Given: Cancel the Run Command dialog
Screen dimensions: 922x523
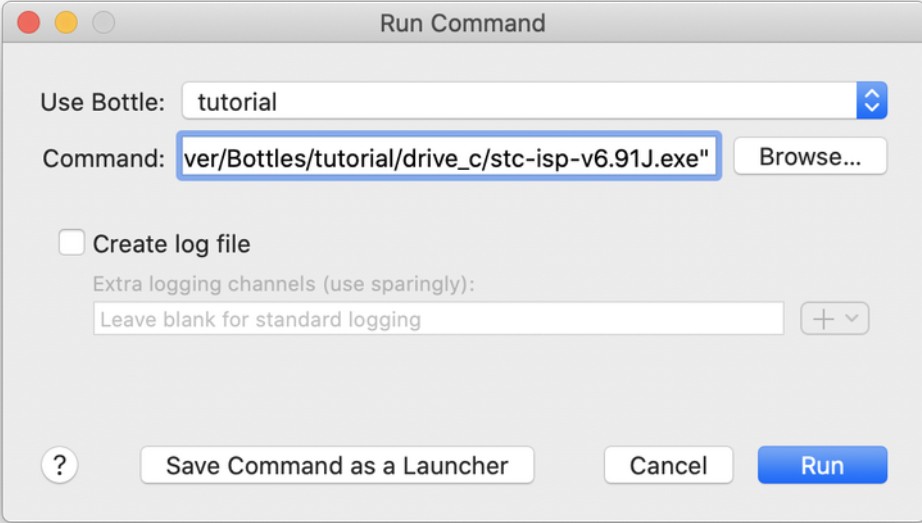Looking at the screenshot, I should click(668, 465).
